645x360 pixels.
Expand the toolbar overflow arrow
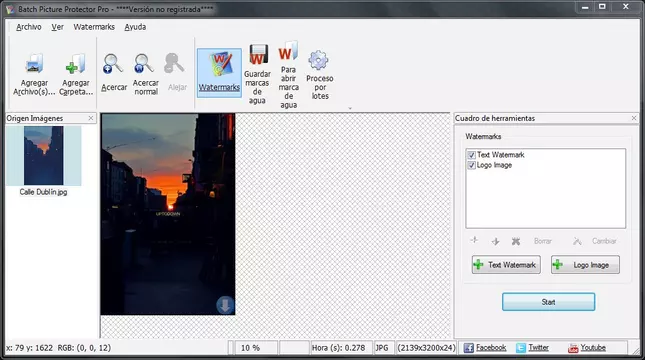(350, 109)
